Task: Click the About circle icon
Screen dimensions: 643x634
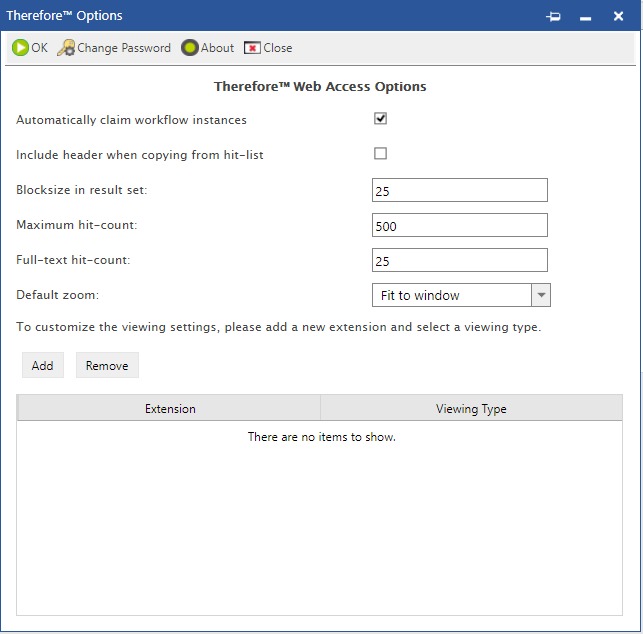Action: (x=189, y=48)
